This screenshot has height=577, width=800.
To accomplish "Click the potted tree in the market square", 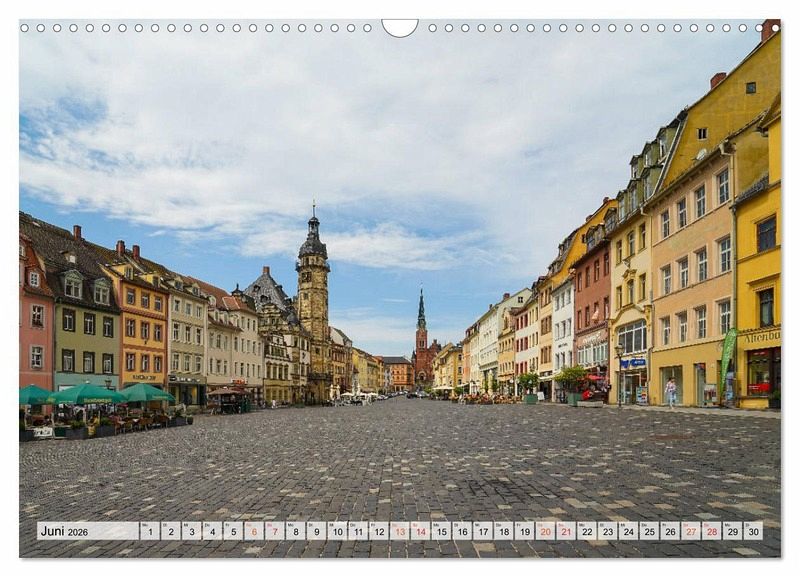I will 571,380.
